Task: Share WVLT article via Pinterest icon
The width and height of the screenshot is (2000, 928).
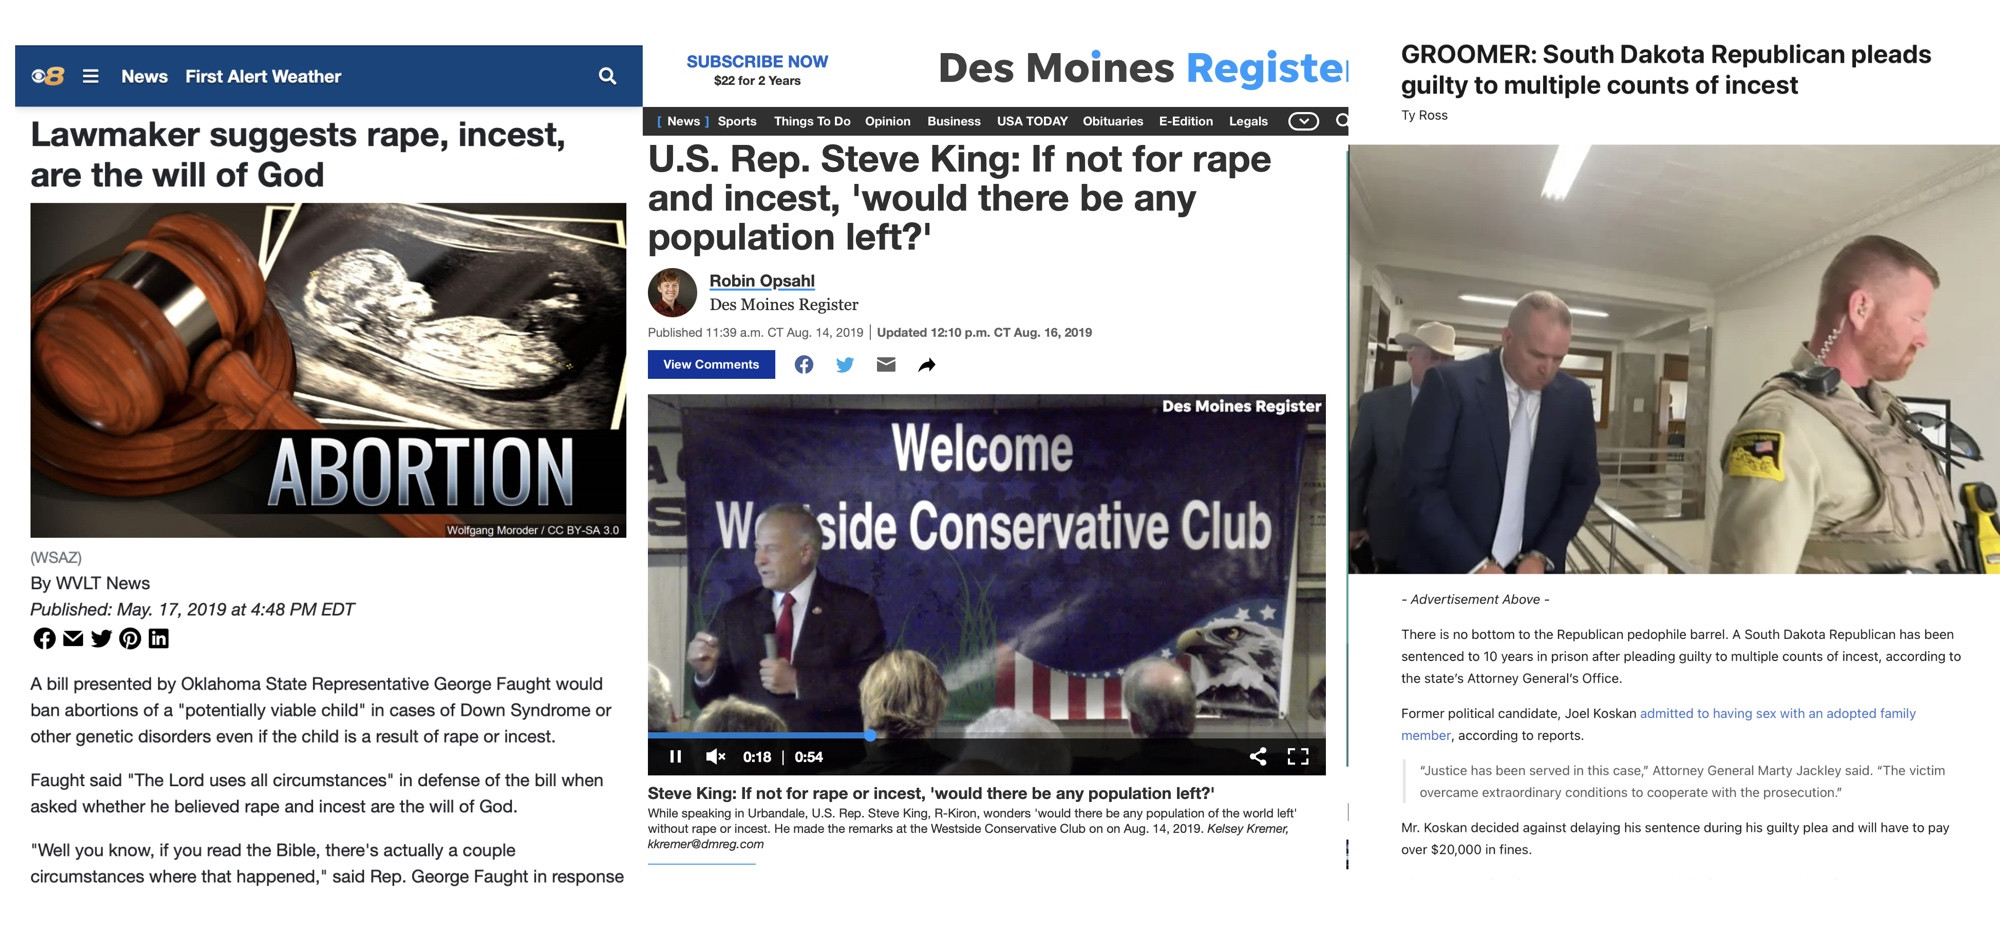Action: (x=130, y=638)
